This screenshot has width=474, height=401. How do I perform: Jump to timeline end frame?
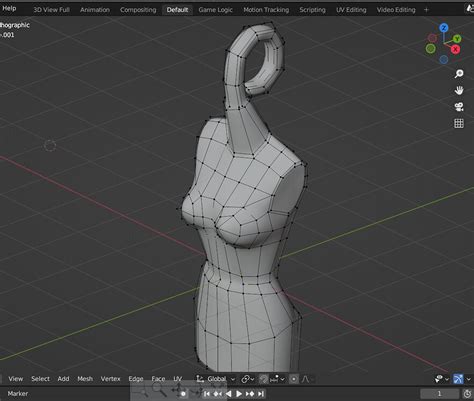point(261,394)
